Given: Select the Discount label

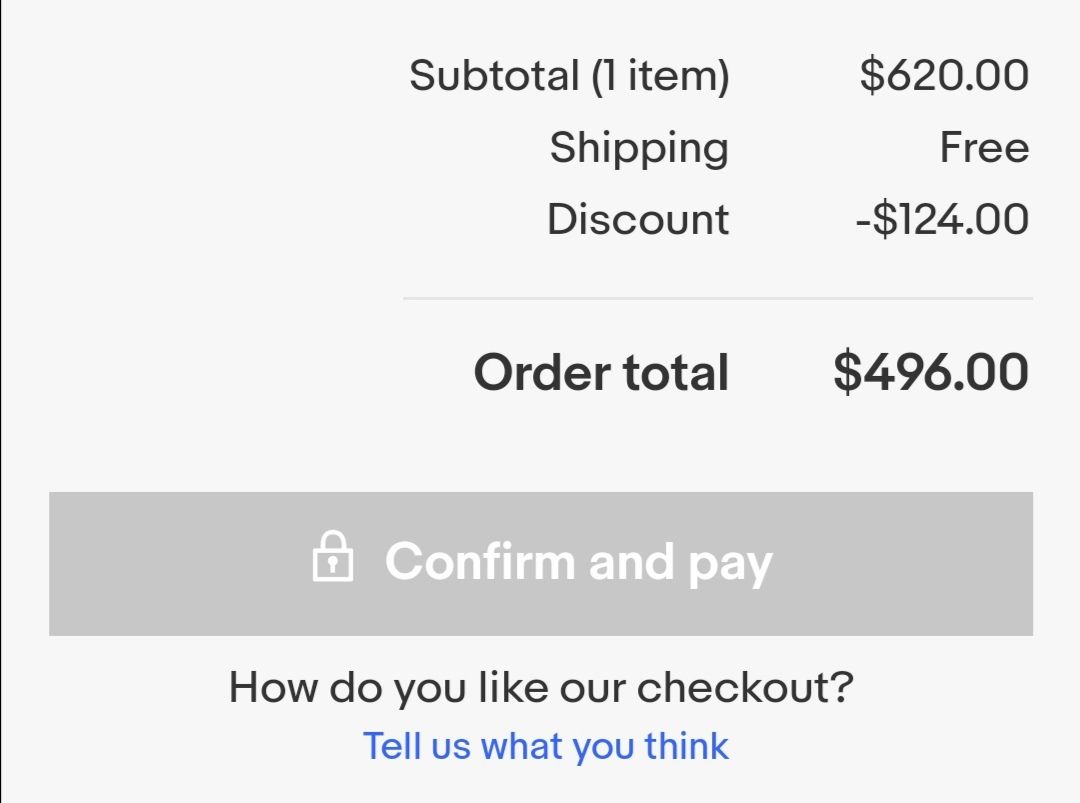Looking at the screenshot, I should (638, 220).
